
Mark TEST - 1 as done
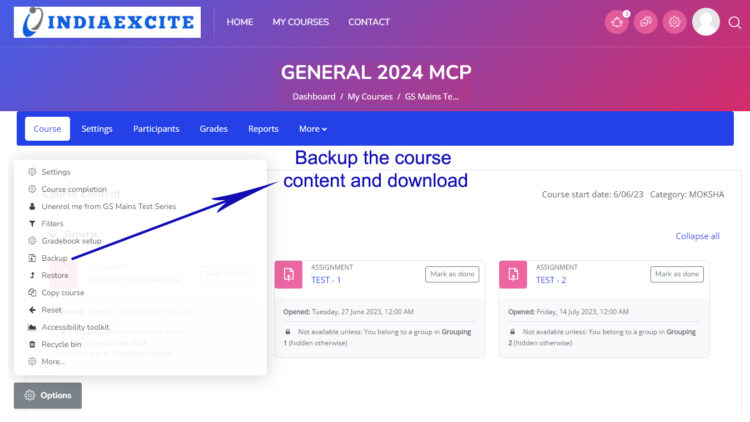pyautogui.click(x=452, y=274)
